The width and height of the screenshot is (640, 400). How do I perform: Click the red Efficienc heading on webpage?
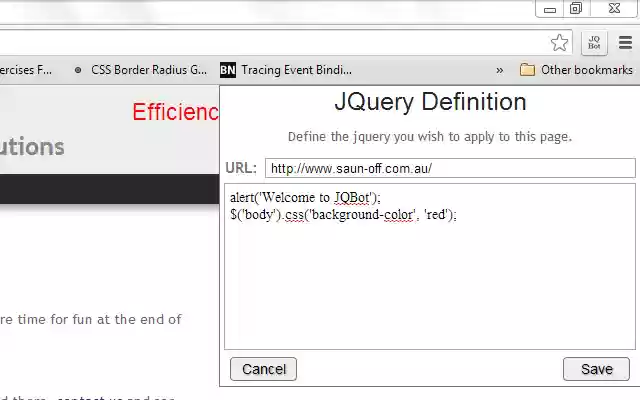176,112
